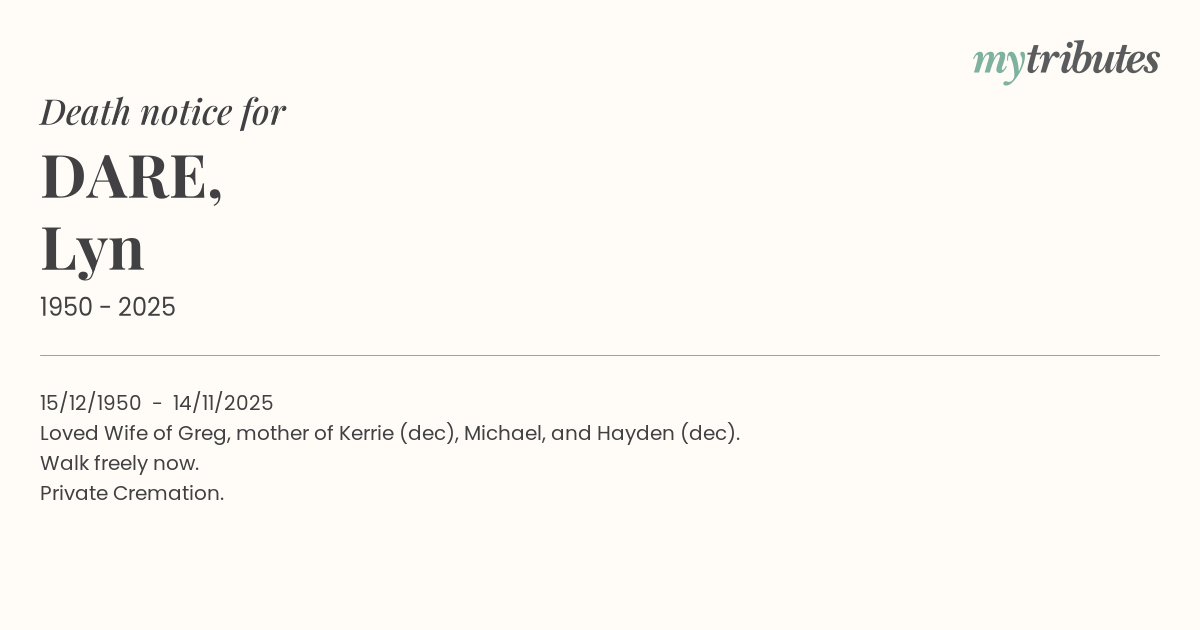1200x630 pixels.
Task: Click the first name "Lyn"
Action: coord(93,249)
